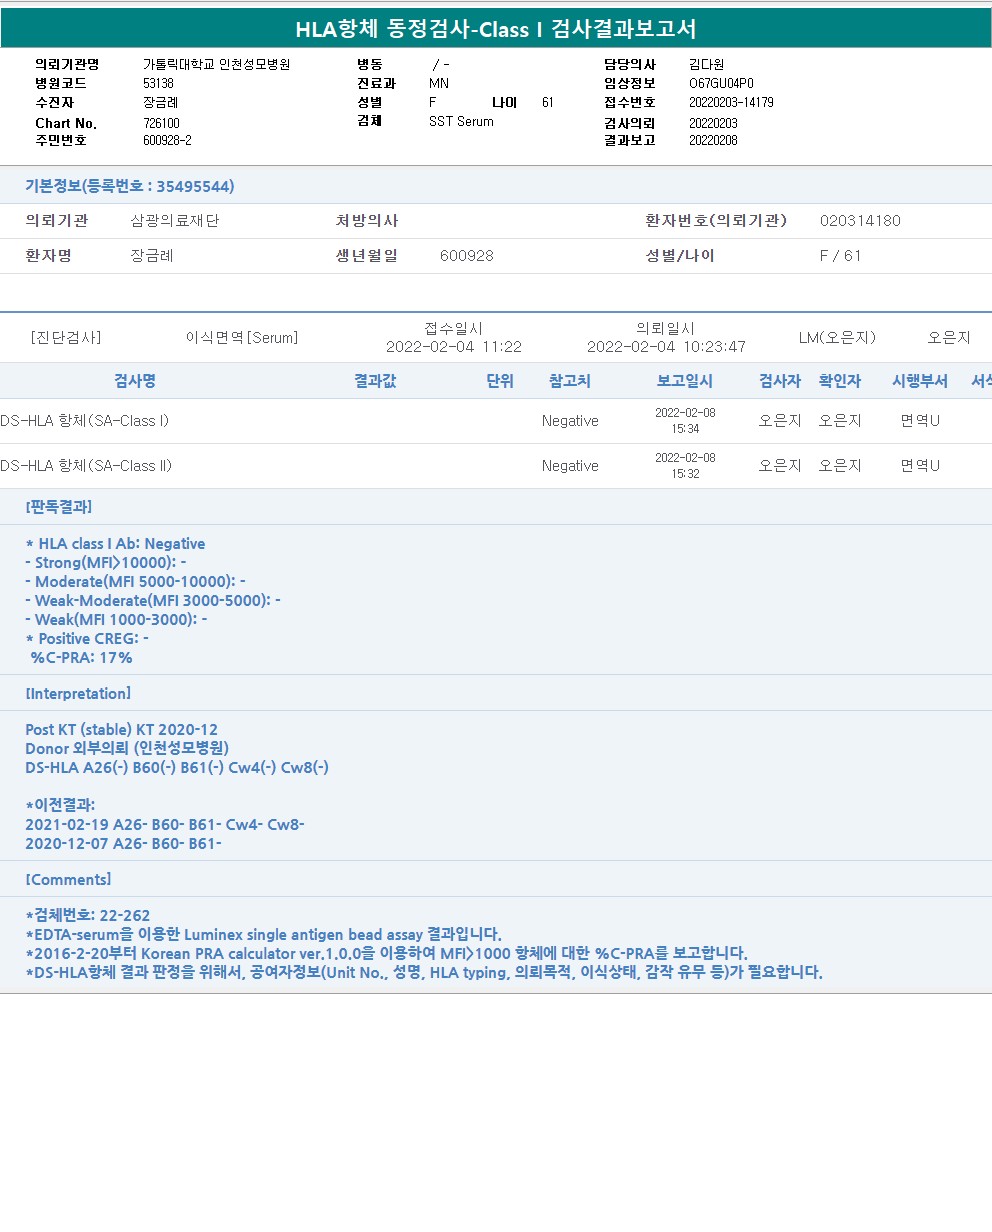Click patient number '020314180'

[x=860, y=220]
